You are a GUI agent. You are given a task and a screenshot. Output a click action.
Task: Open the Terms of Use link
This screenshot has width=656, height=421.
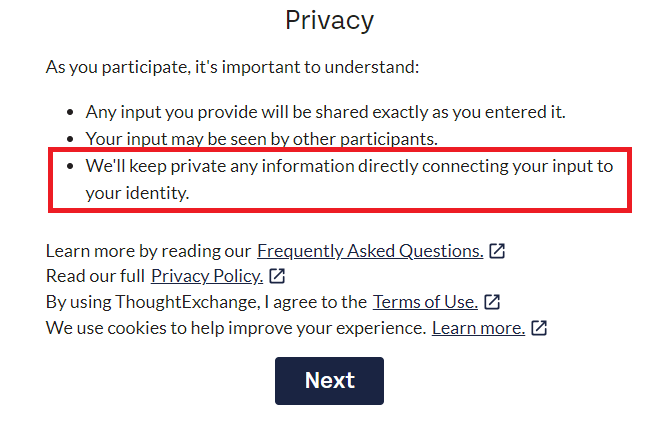425,302
